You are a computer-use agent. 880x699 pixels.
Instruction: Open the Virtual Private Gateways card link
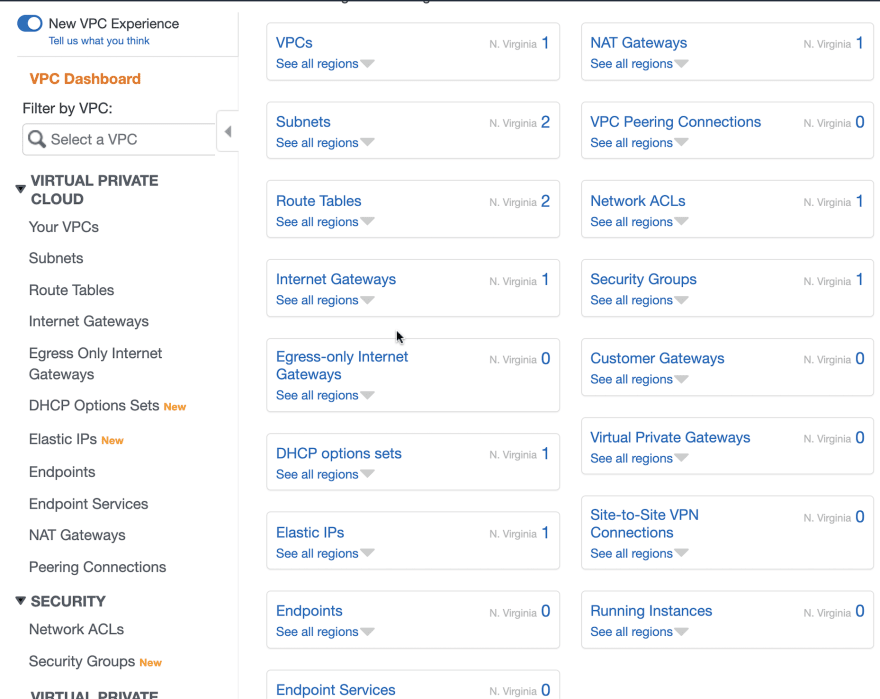670,437
